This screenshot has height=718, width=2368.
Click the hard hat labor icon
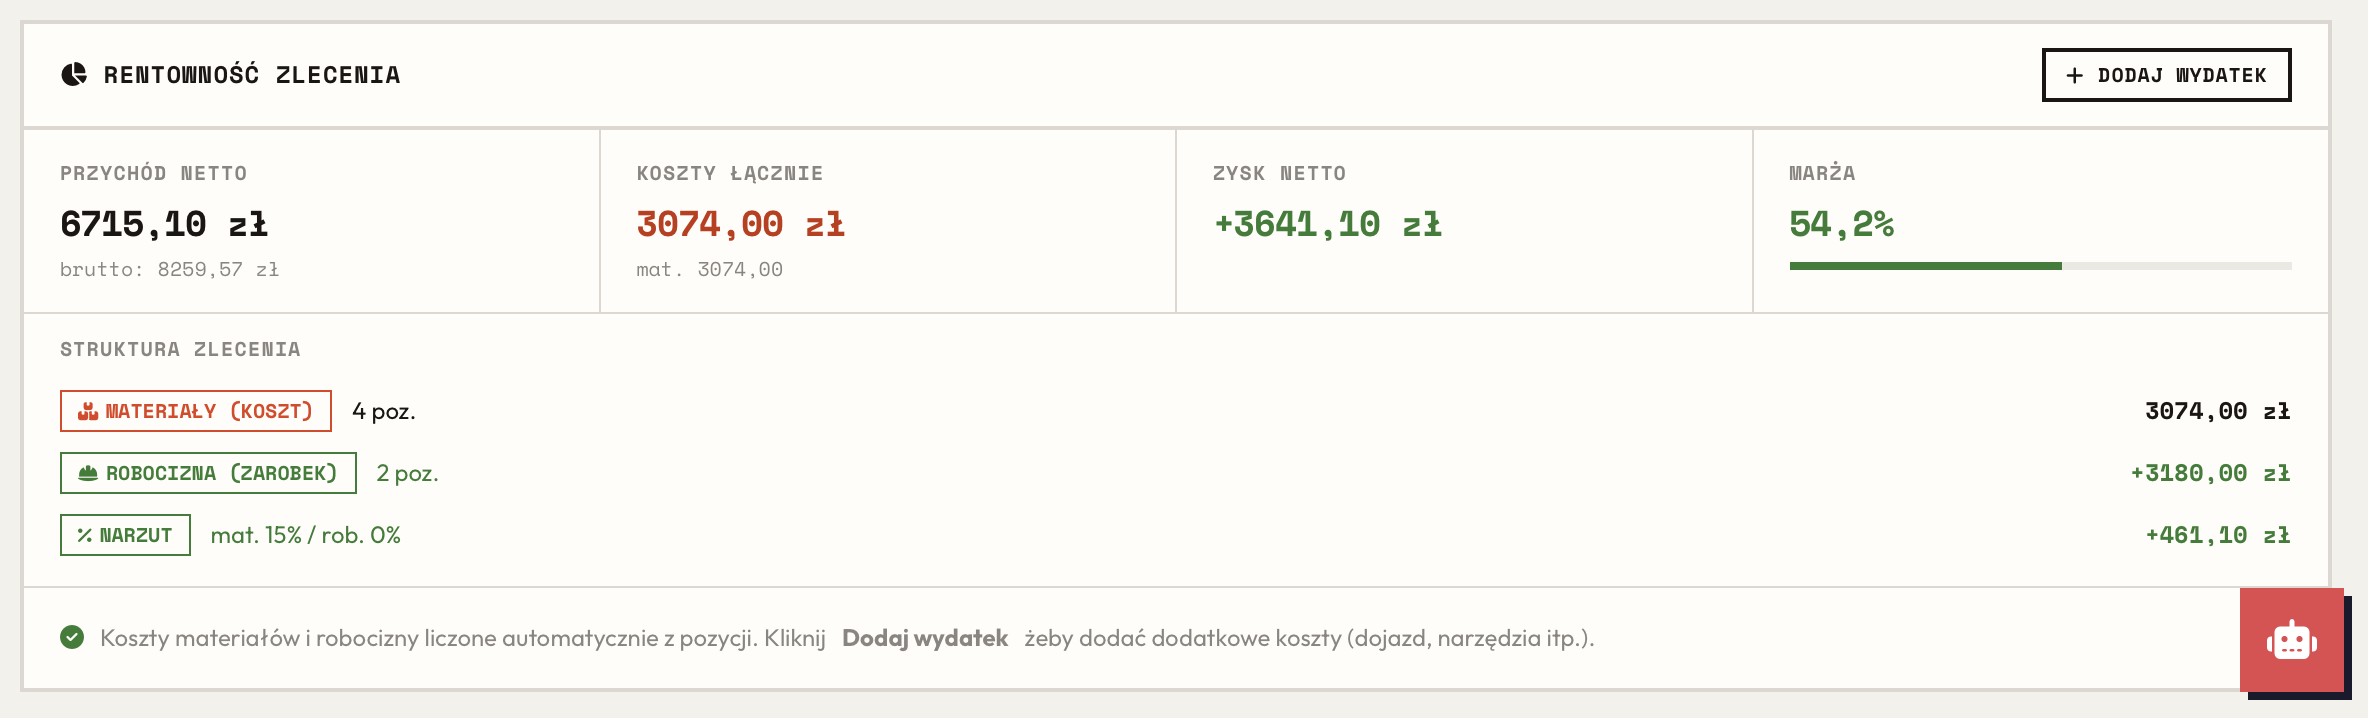click(88, 474)
